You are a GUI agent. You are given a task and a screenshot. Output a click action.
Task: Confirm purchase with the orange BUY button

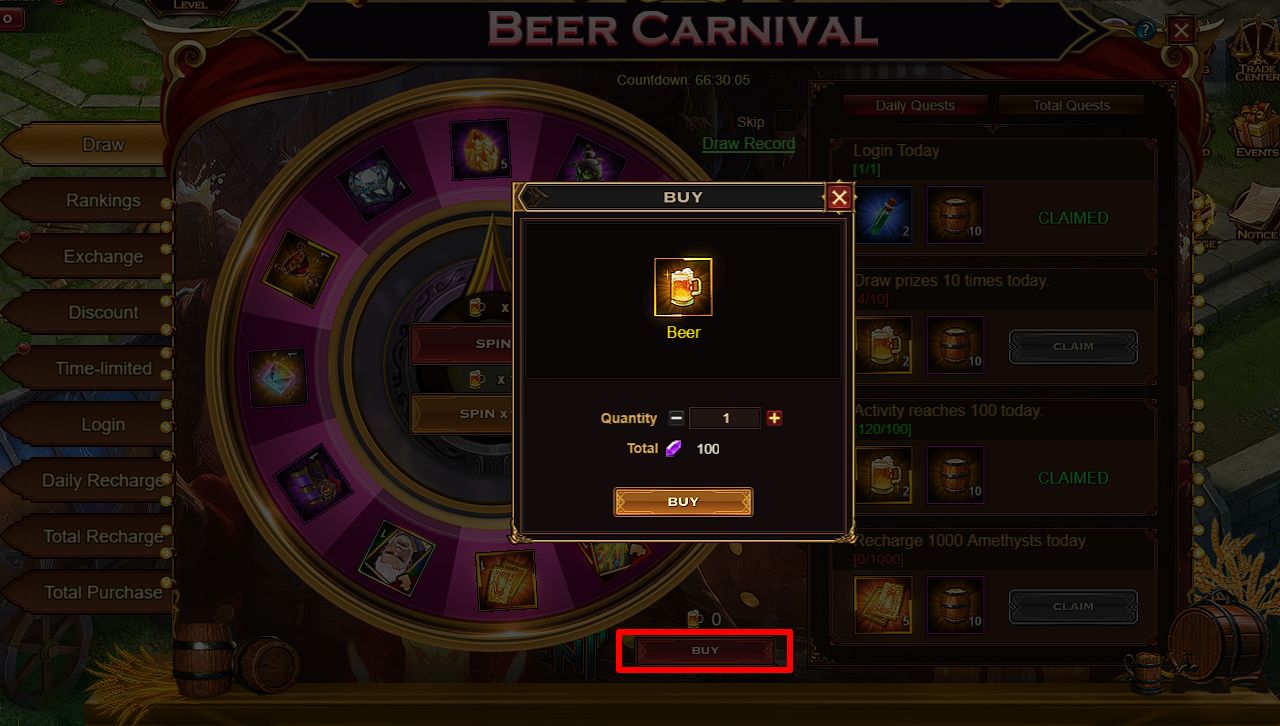click(x=683, y=502)
